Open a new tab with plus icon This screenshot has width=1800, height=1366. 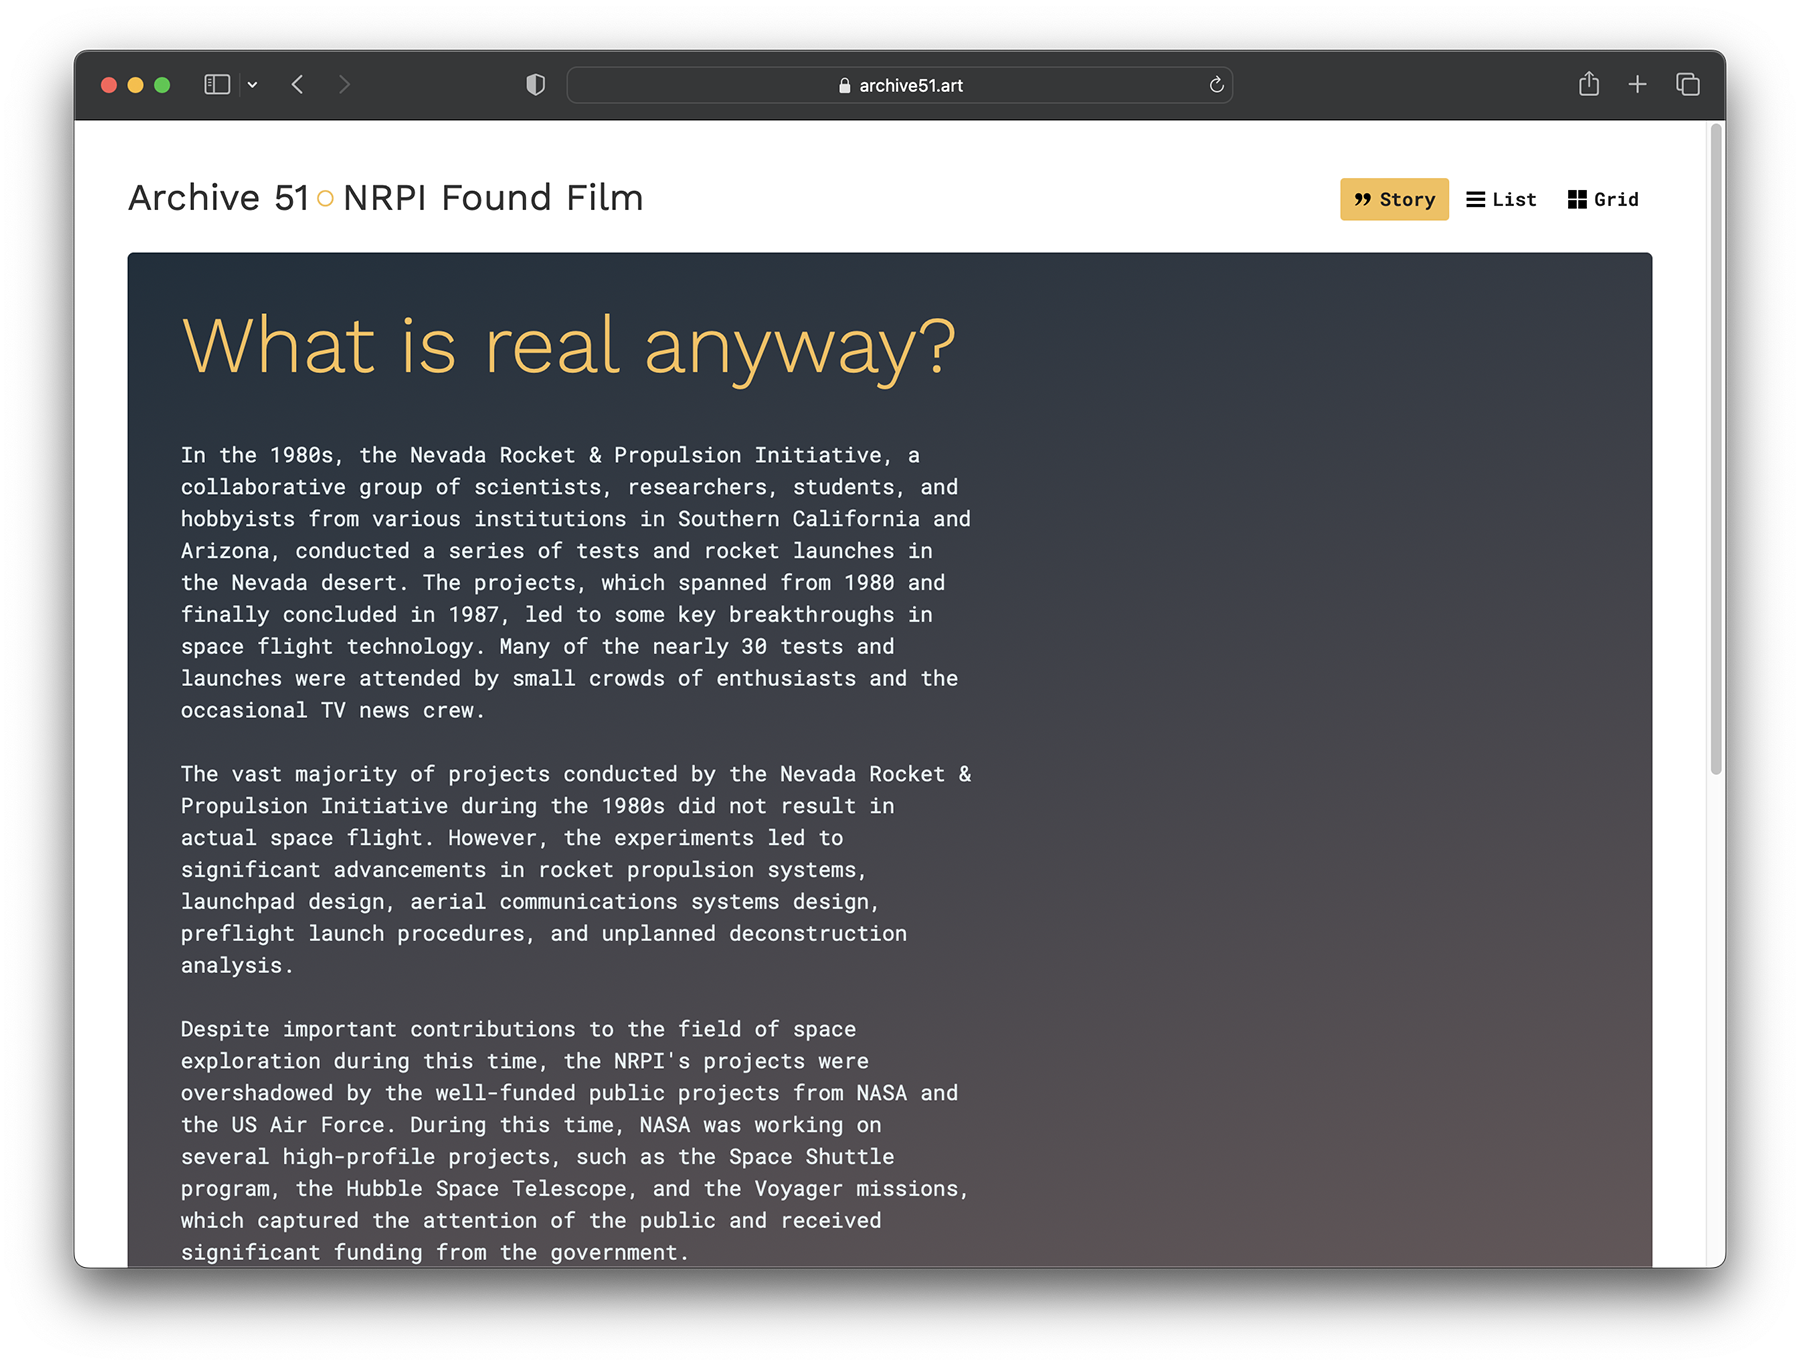[1637, 85]
